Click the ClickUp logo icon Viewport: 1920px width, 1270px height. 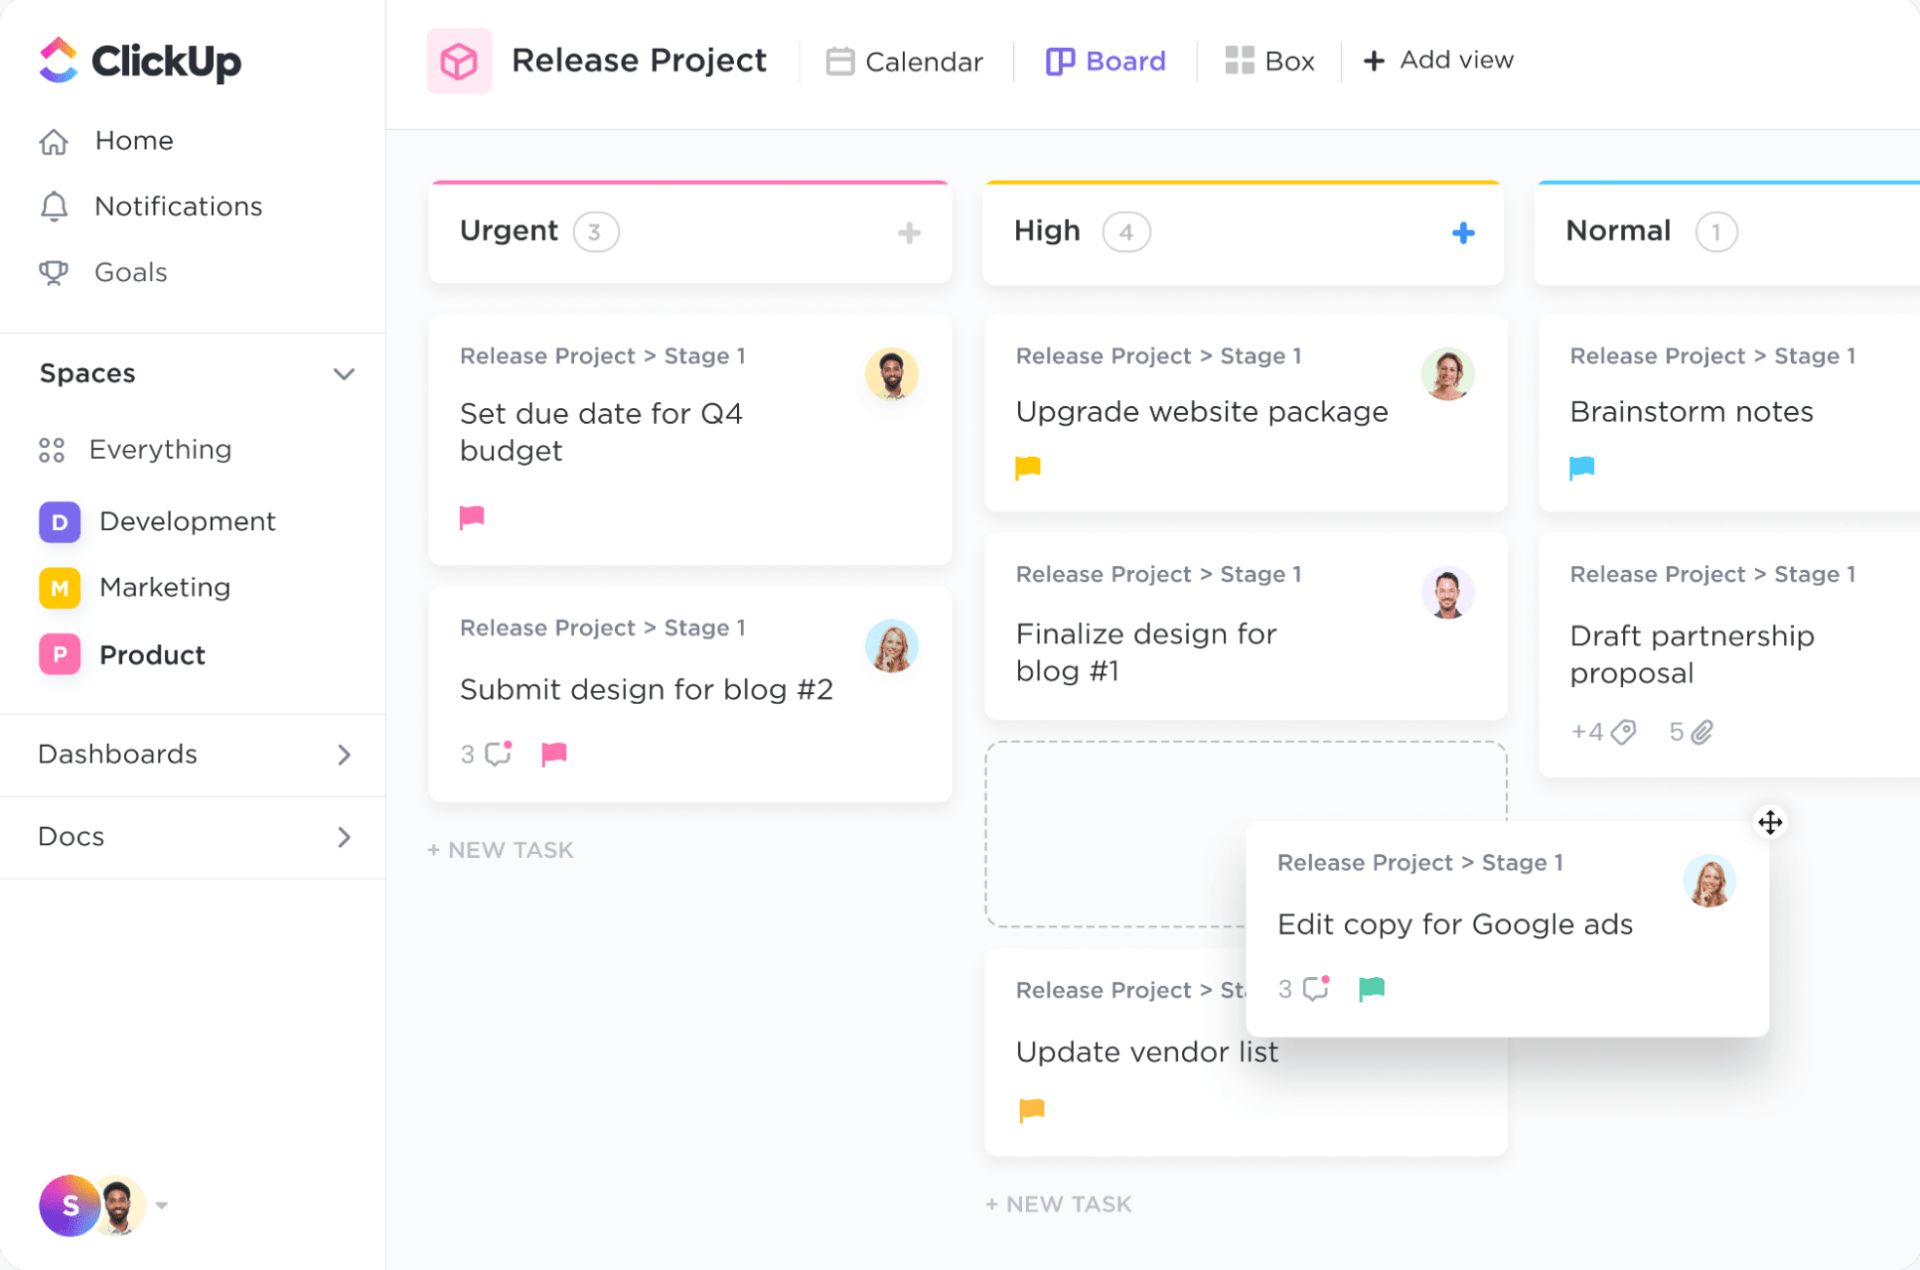coord(58,60)
